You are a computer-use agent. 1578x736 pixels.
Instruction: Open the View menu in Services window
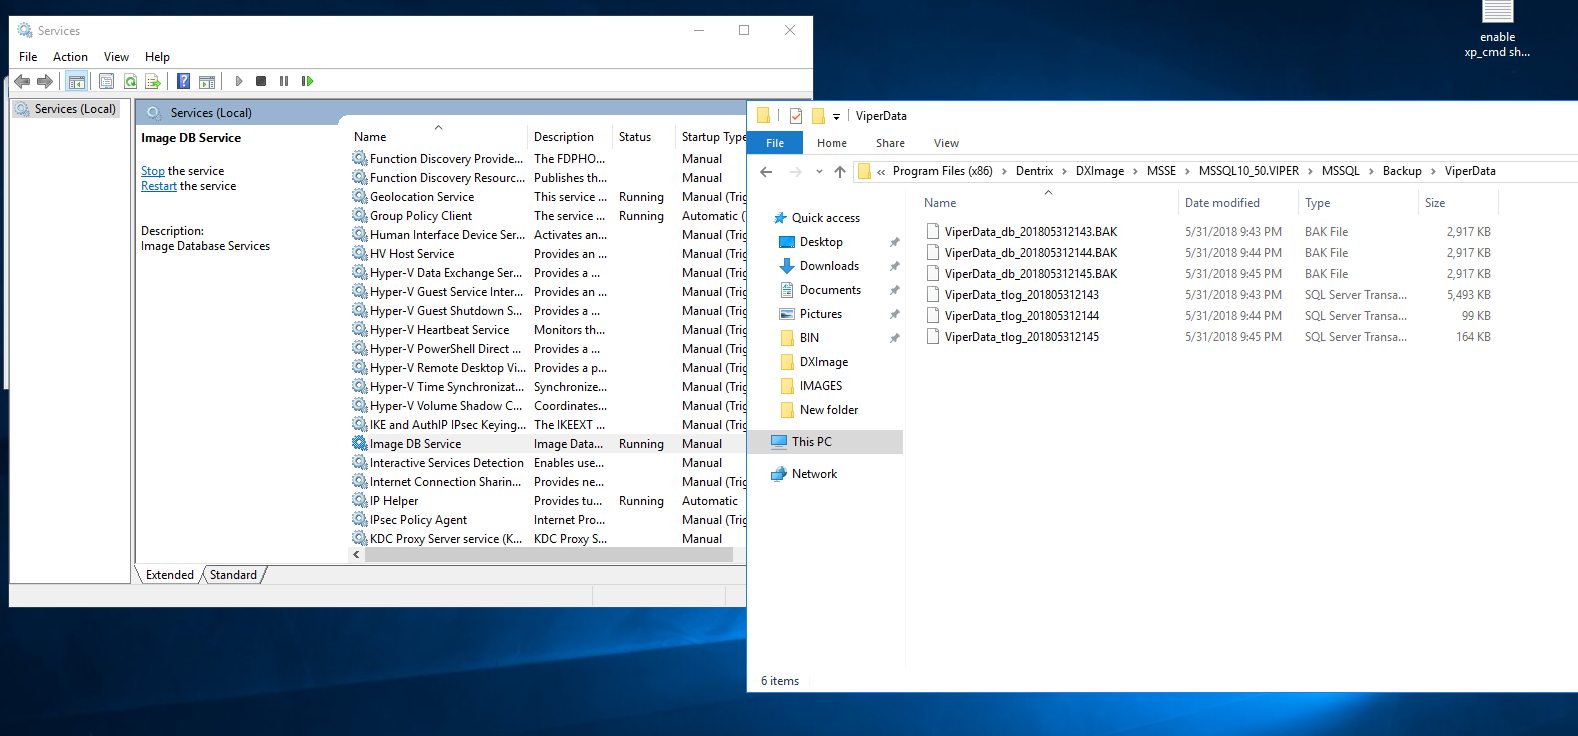(116, 57)
